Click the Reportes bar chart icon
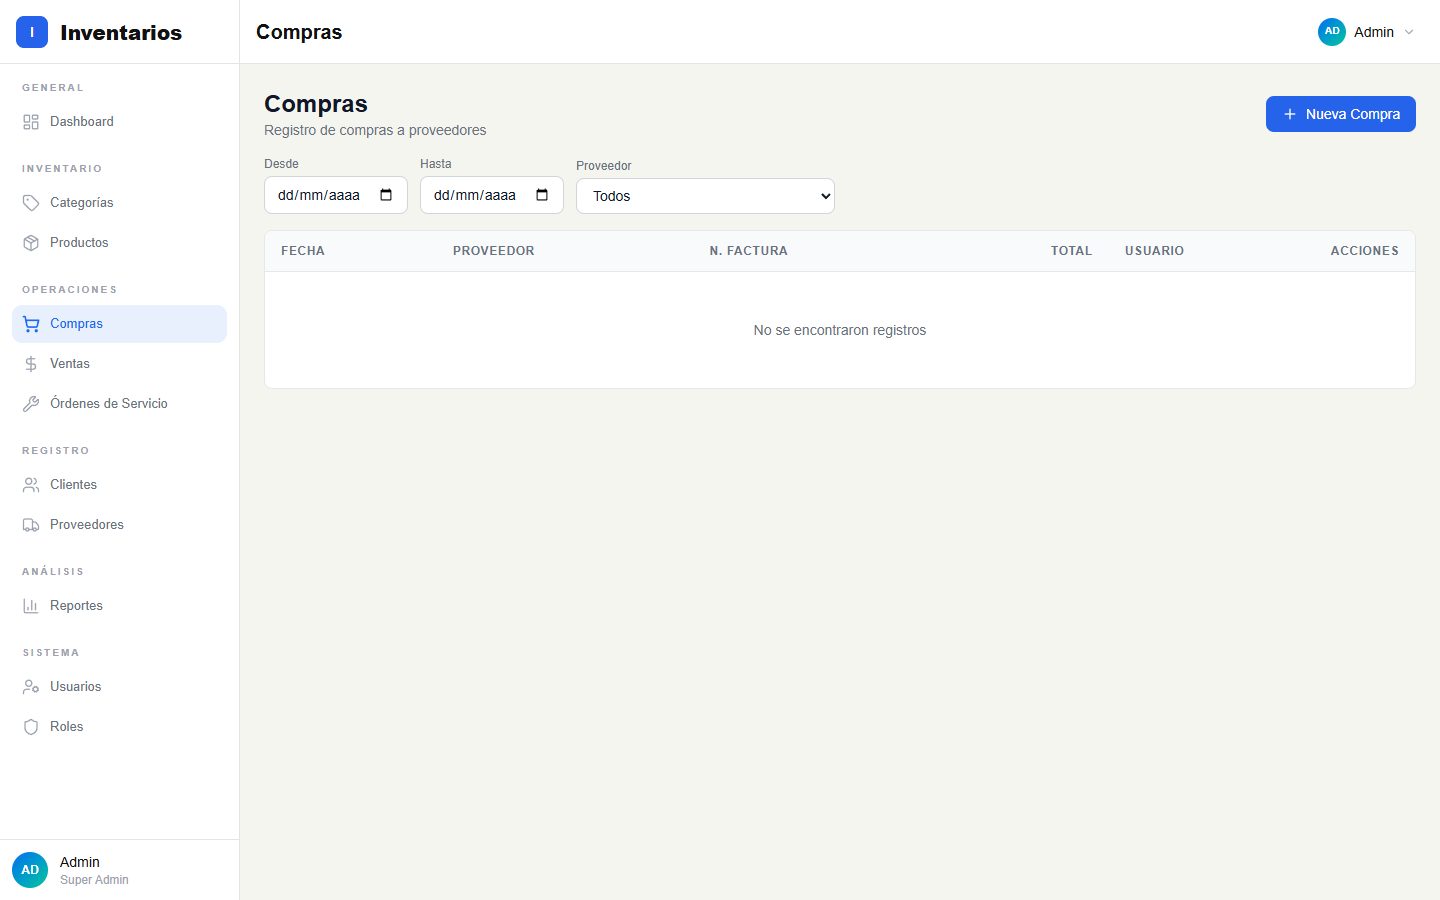Screen dimensions: 1440x900 coord(31,606)
